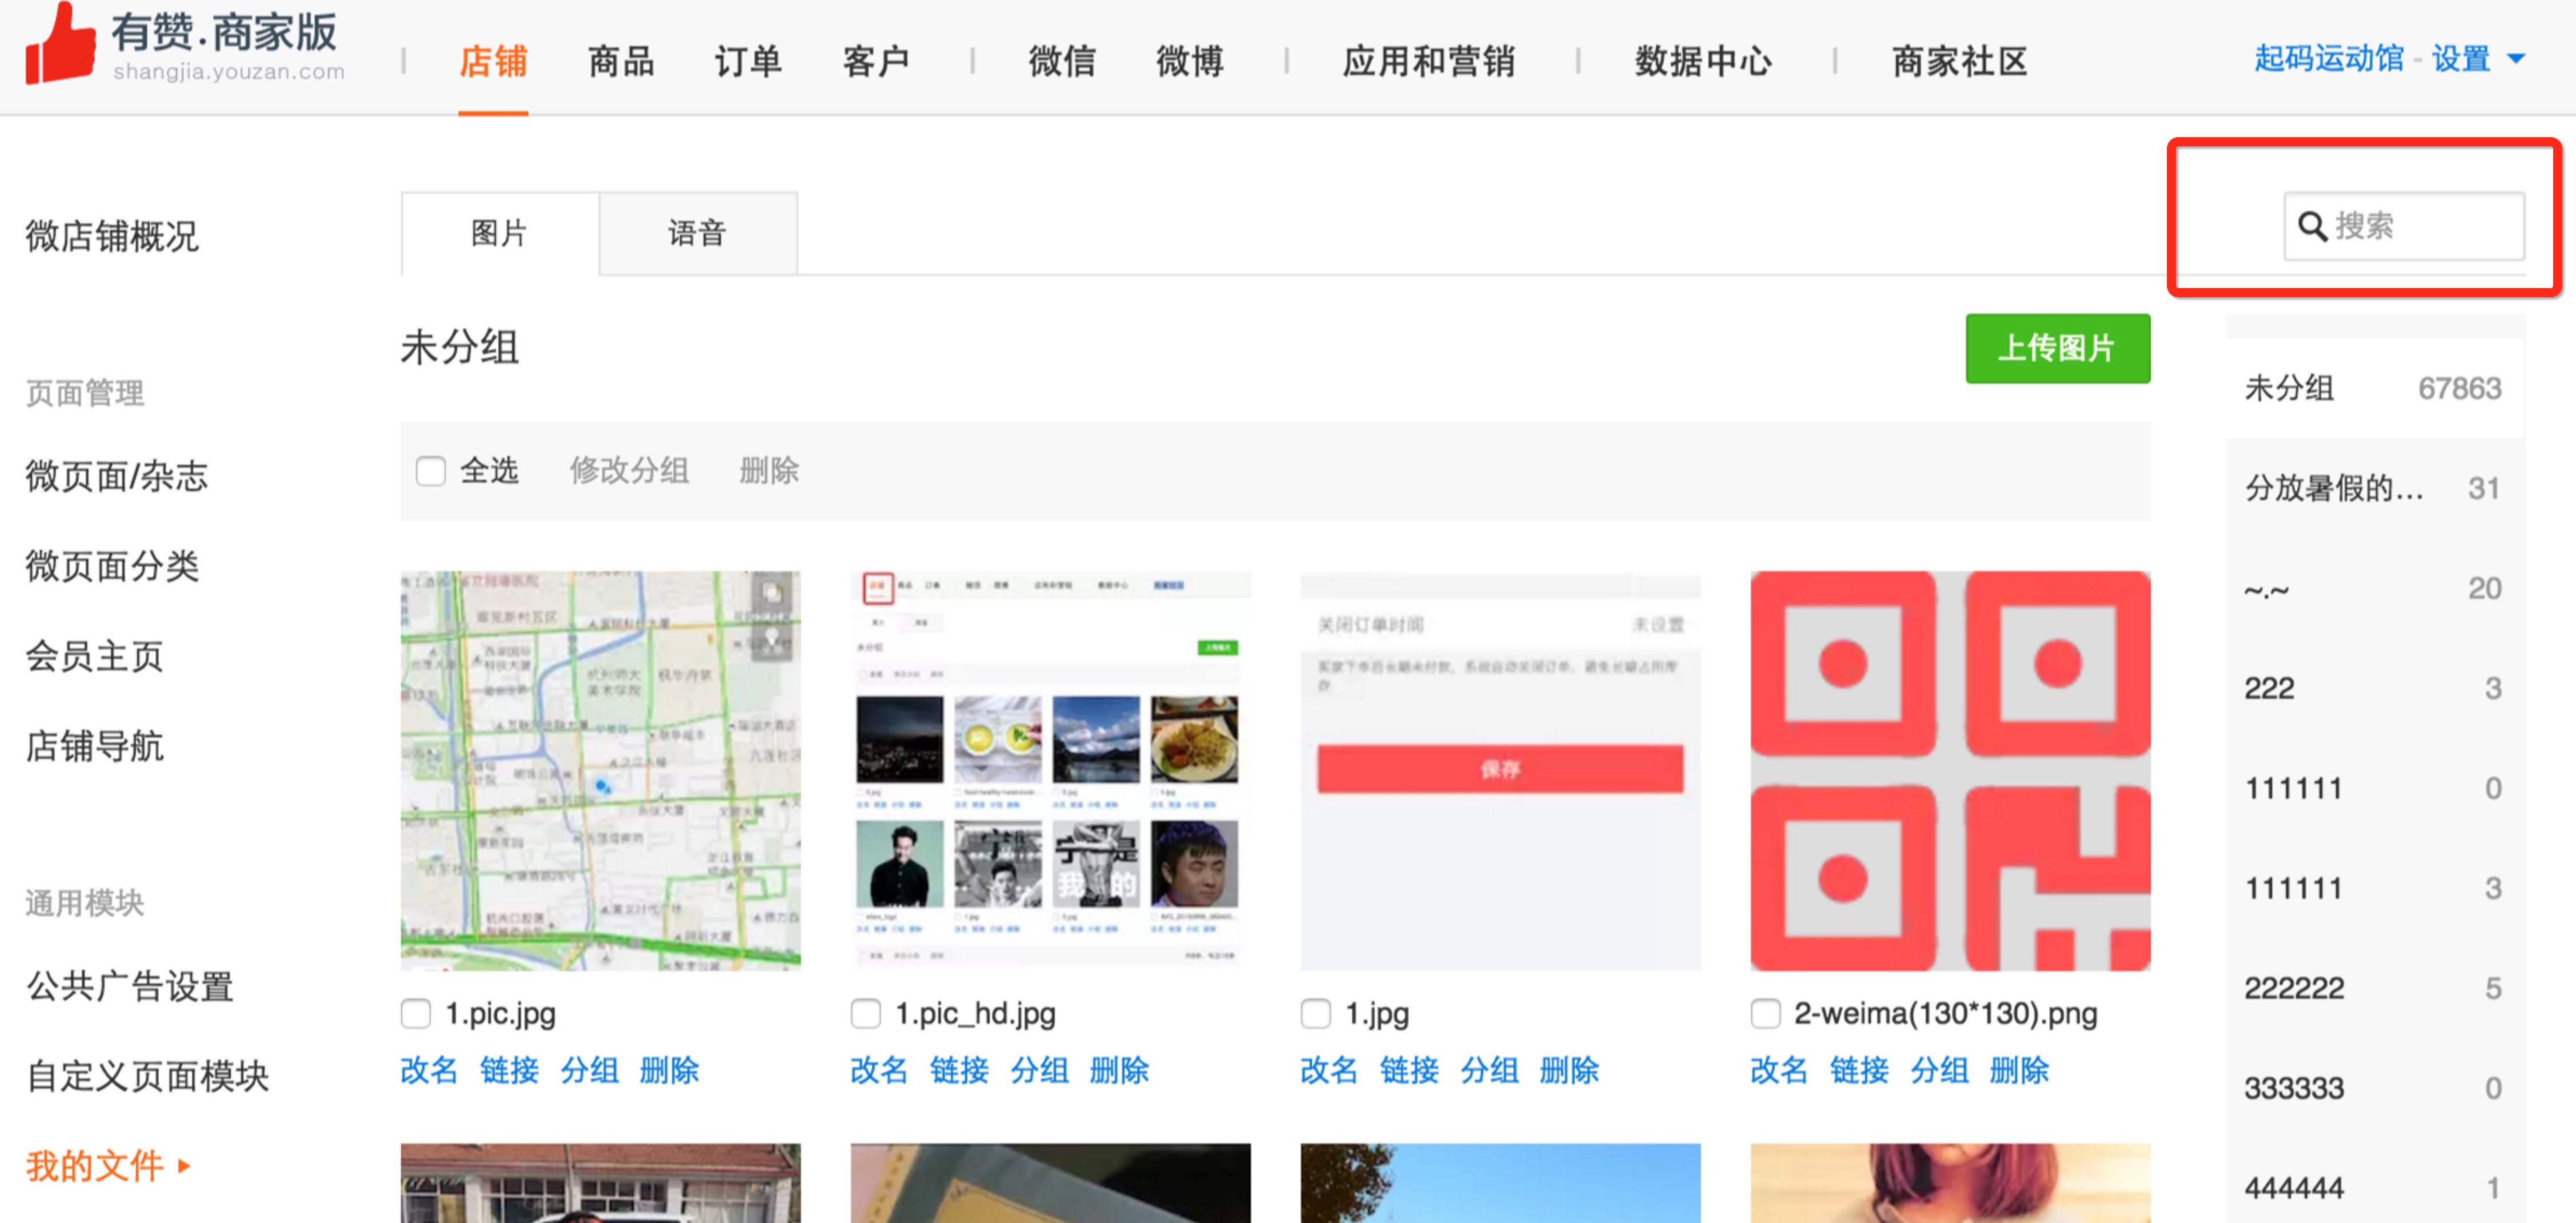Click 删除 under 1.pic_hd.jpg

point(1120,1071)
